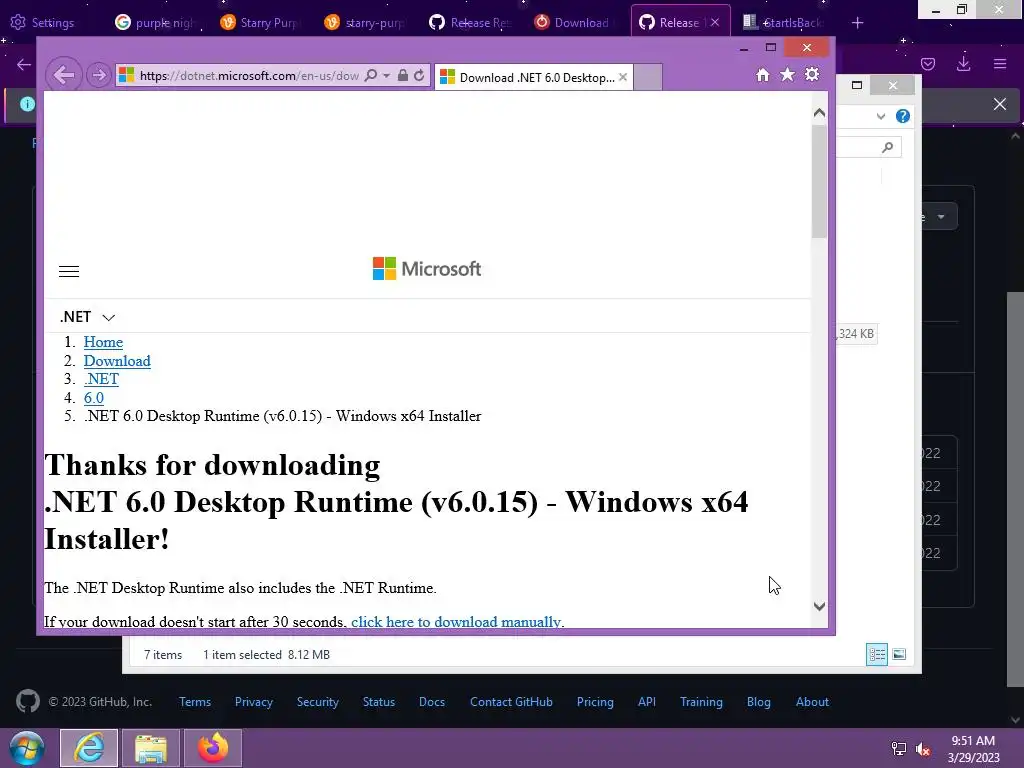Open Contact GitHub link
The width and height of the screenshot is (1024, 768).
tap(511, 702)
